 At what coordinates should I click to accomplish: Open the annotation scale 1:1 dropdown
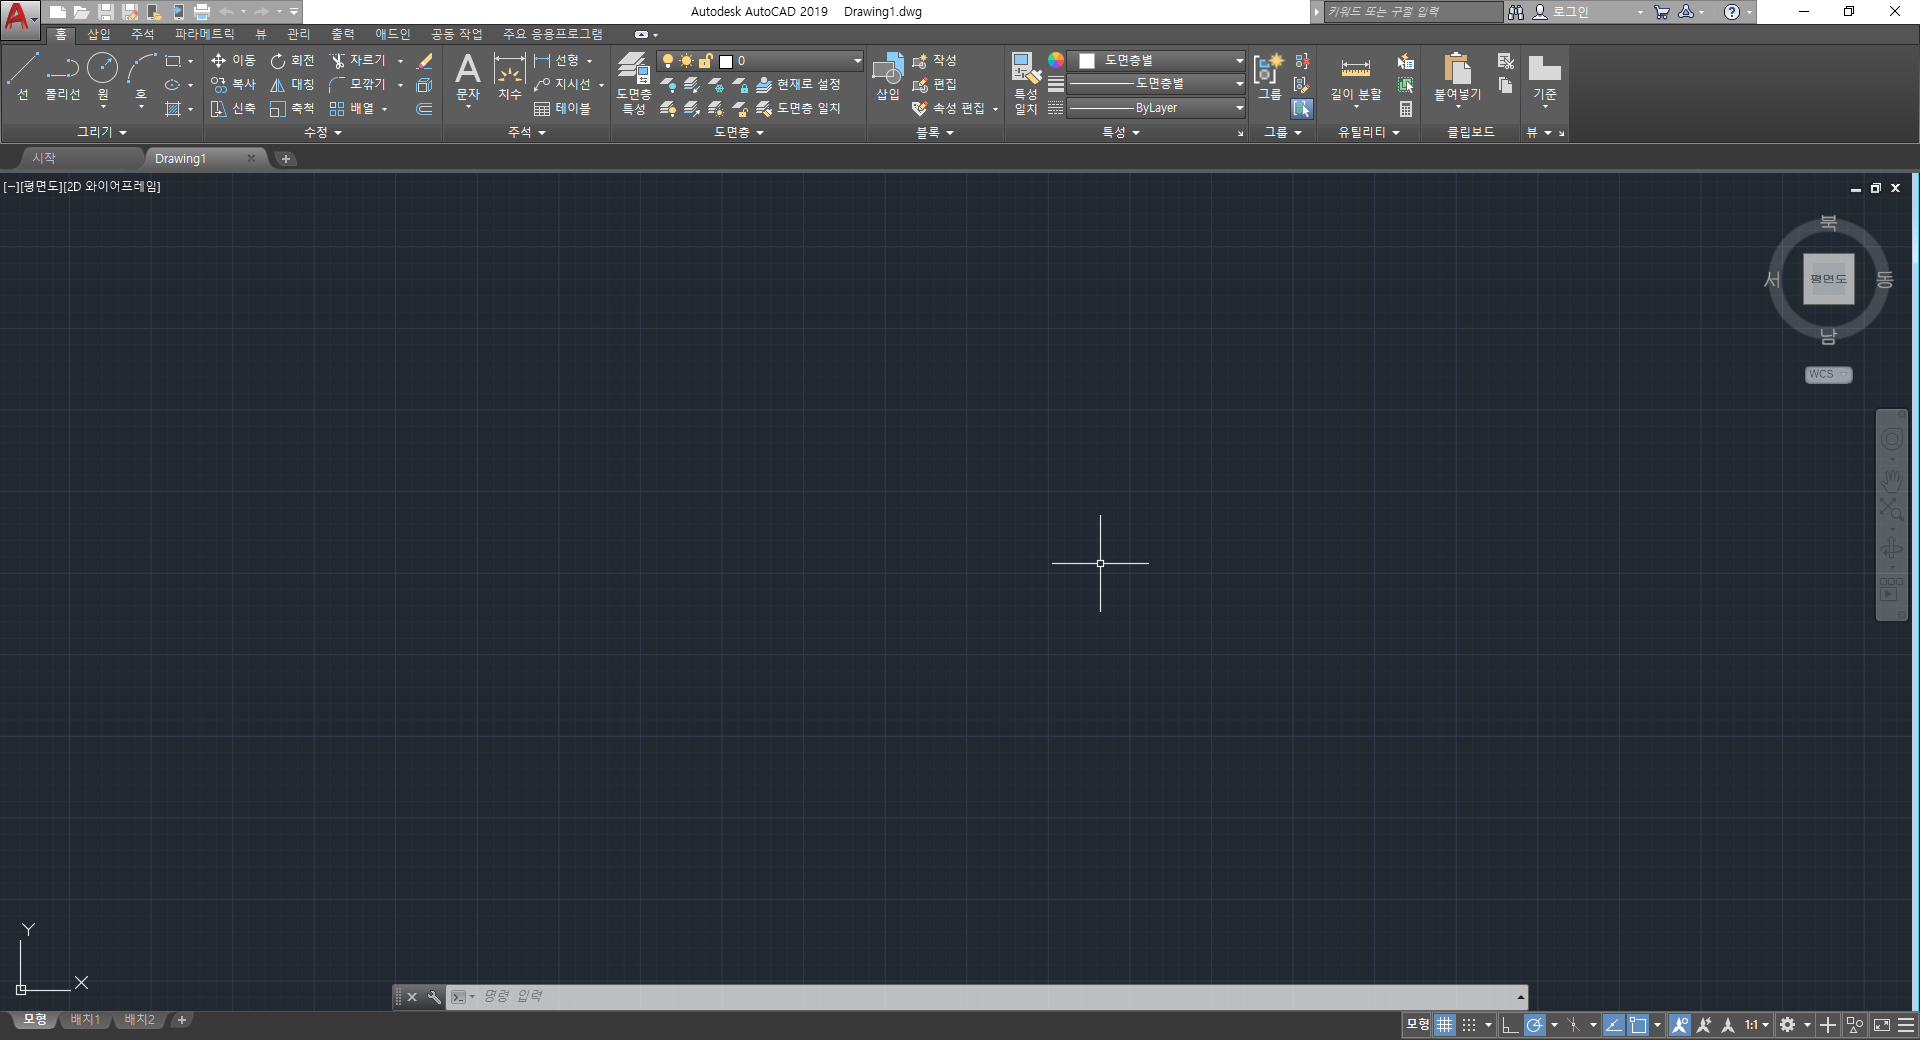point(1757,1025)
